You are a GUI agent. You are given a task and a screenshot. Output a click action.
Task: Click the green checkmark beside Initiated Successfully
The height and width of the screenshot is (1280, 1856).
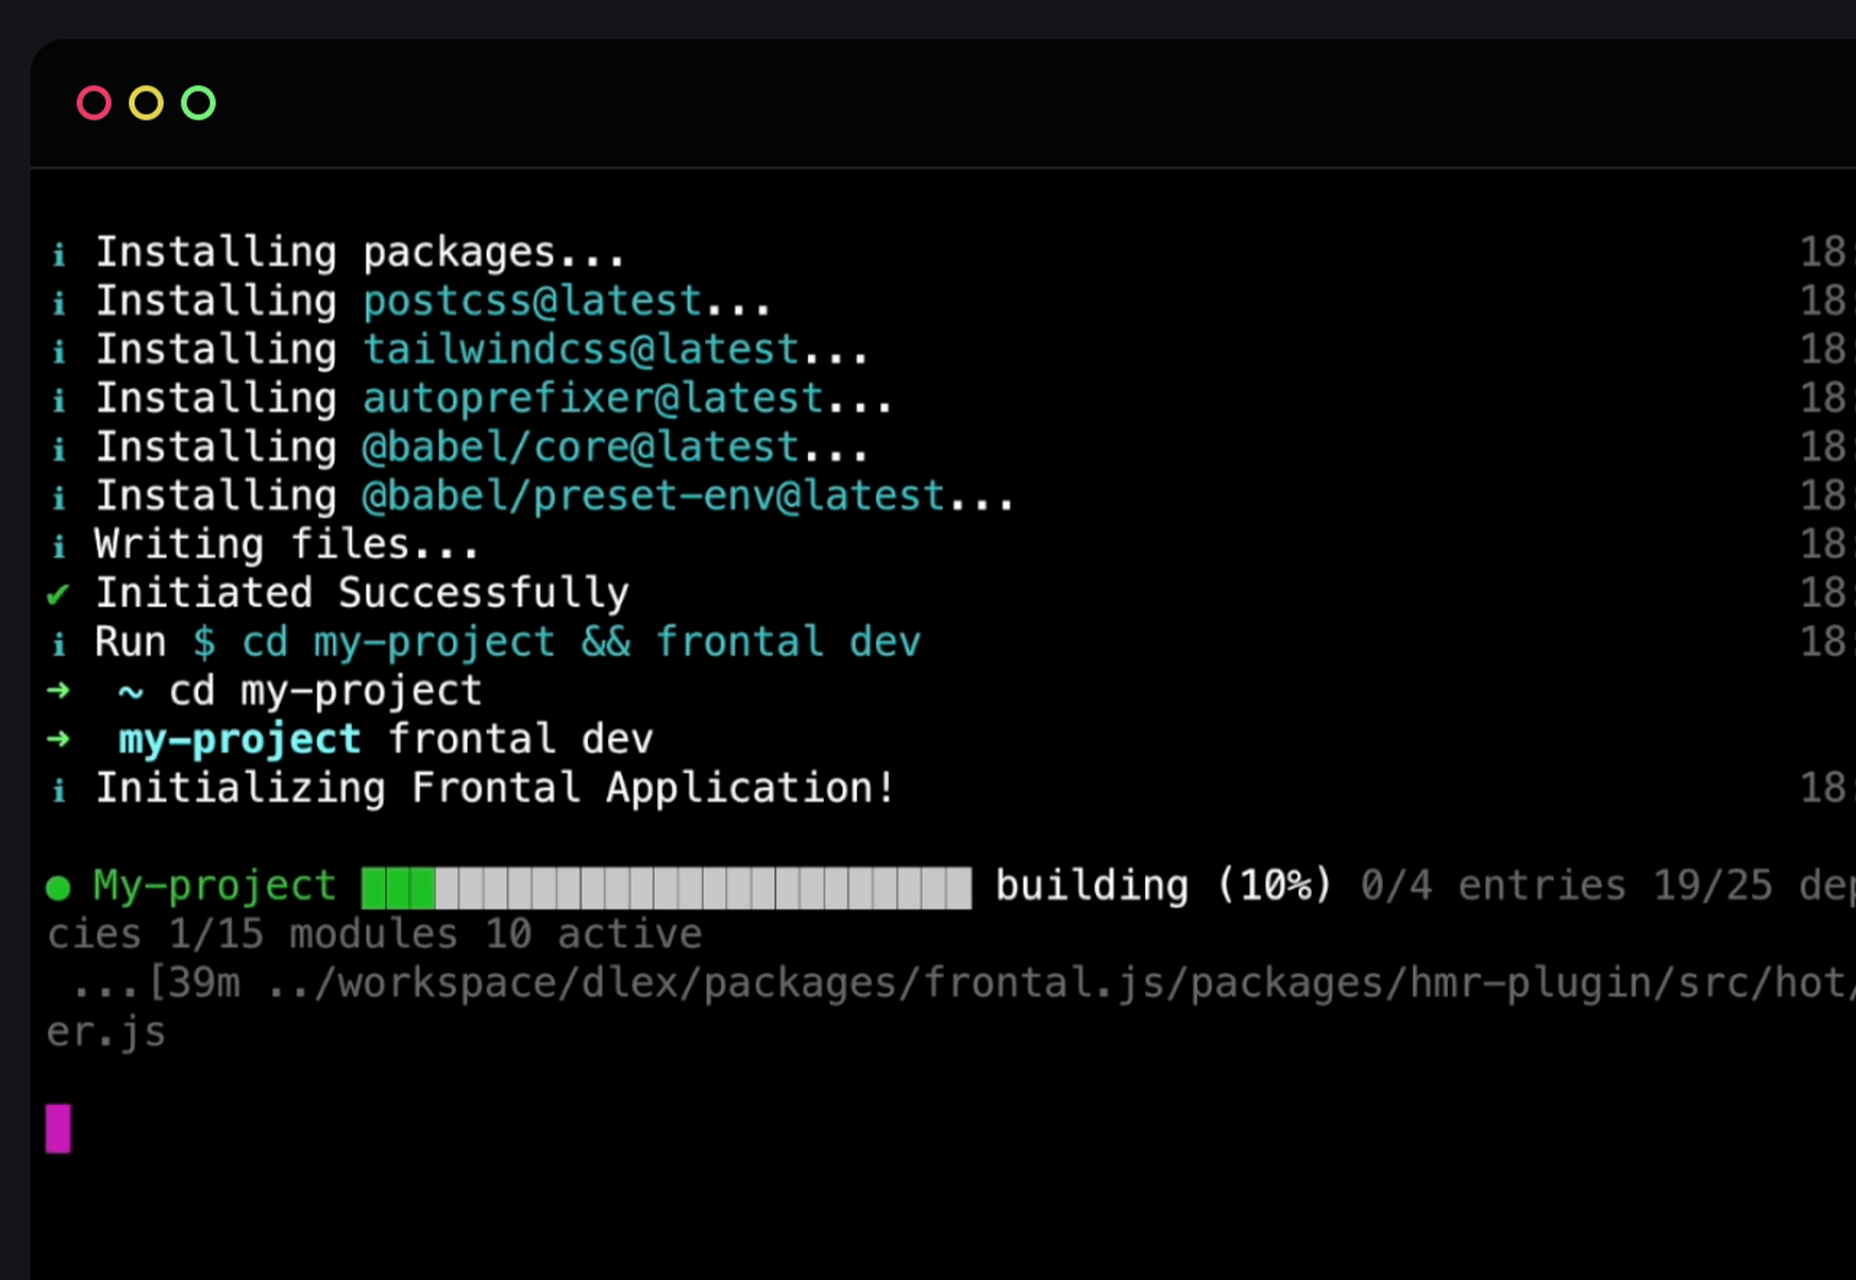(58, 595)
